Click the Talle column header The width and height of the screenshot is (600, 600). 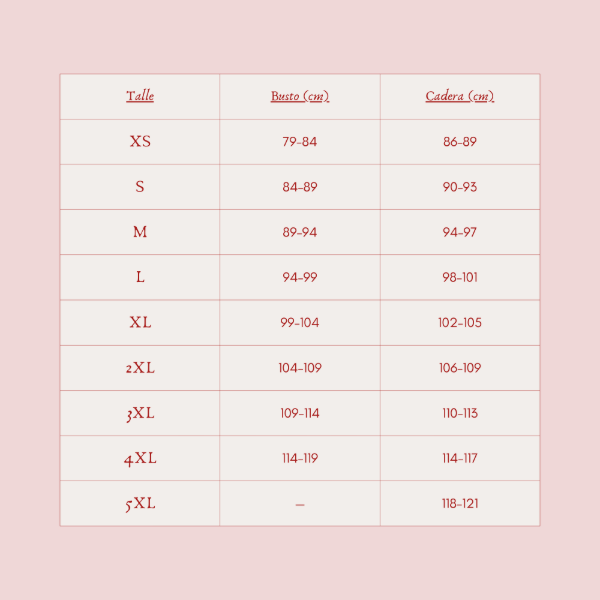[x=140, y=96]
